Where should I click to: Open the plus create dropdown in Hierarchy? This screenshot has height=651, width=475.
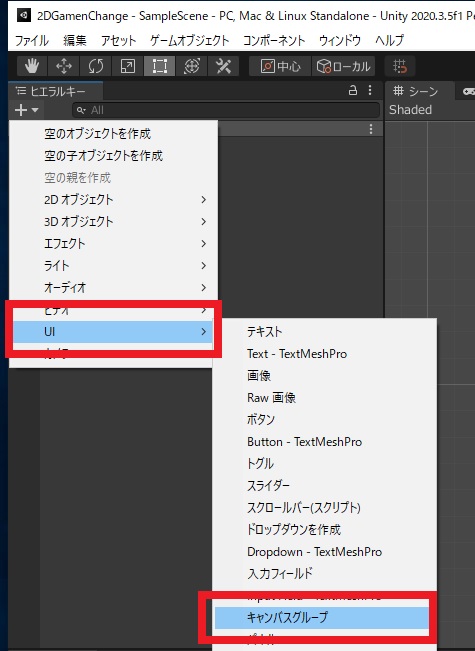[x=26, y=110]
